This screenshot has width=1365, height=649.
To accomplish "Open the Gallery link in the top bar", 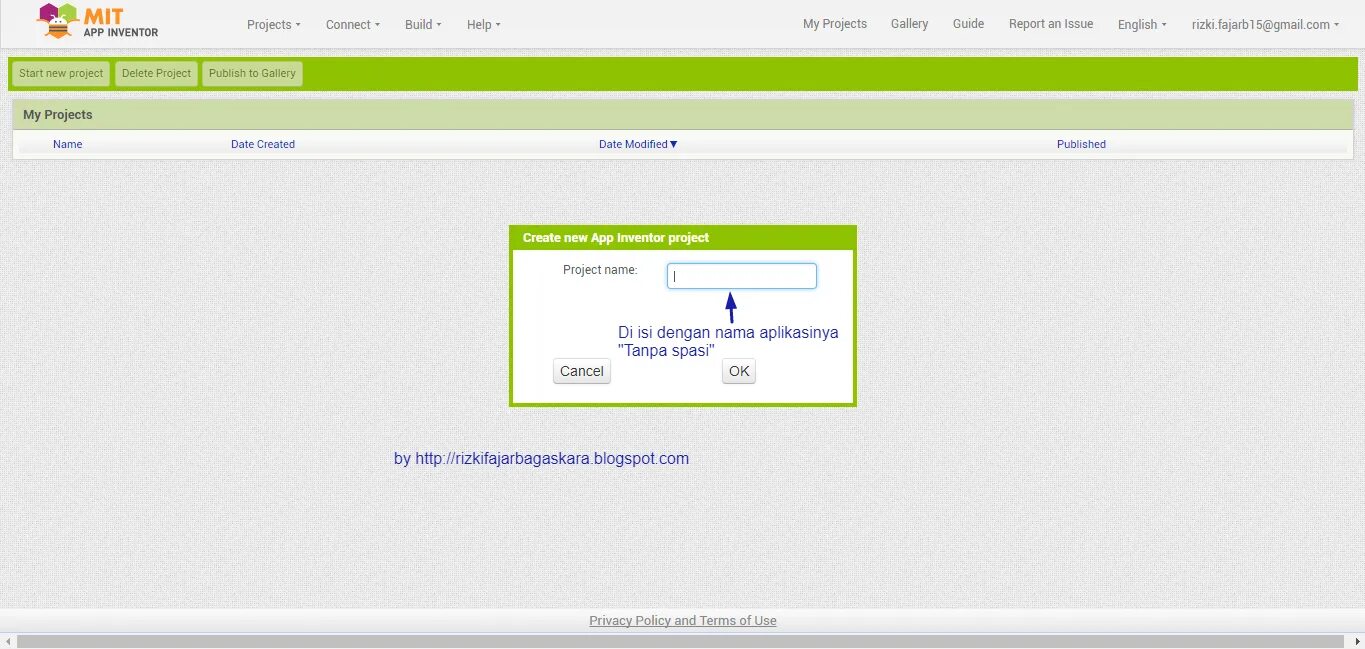I will click(910, 24).
